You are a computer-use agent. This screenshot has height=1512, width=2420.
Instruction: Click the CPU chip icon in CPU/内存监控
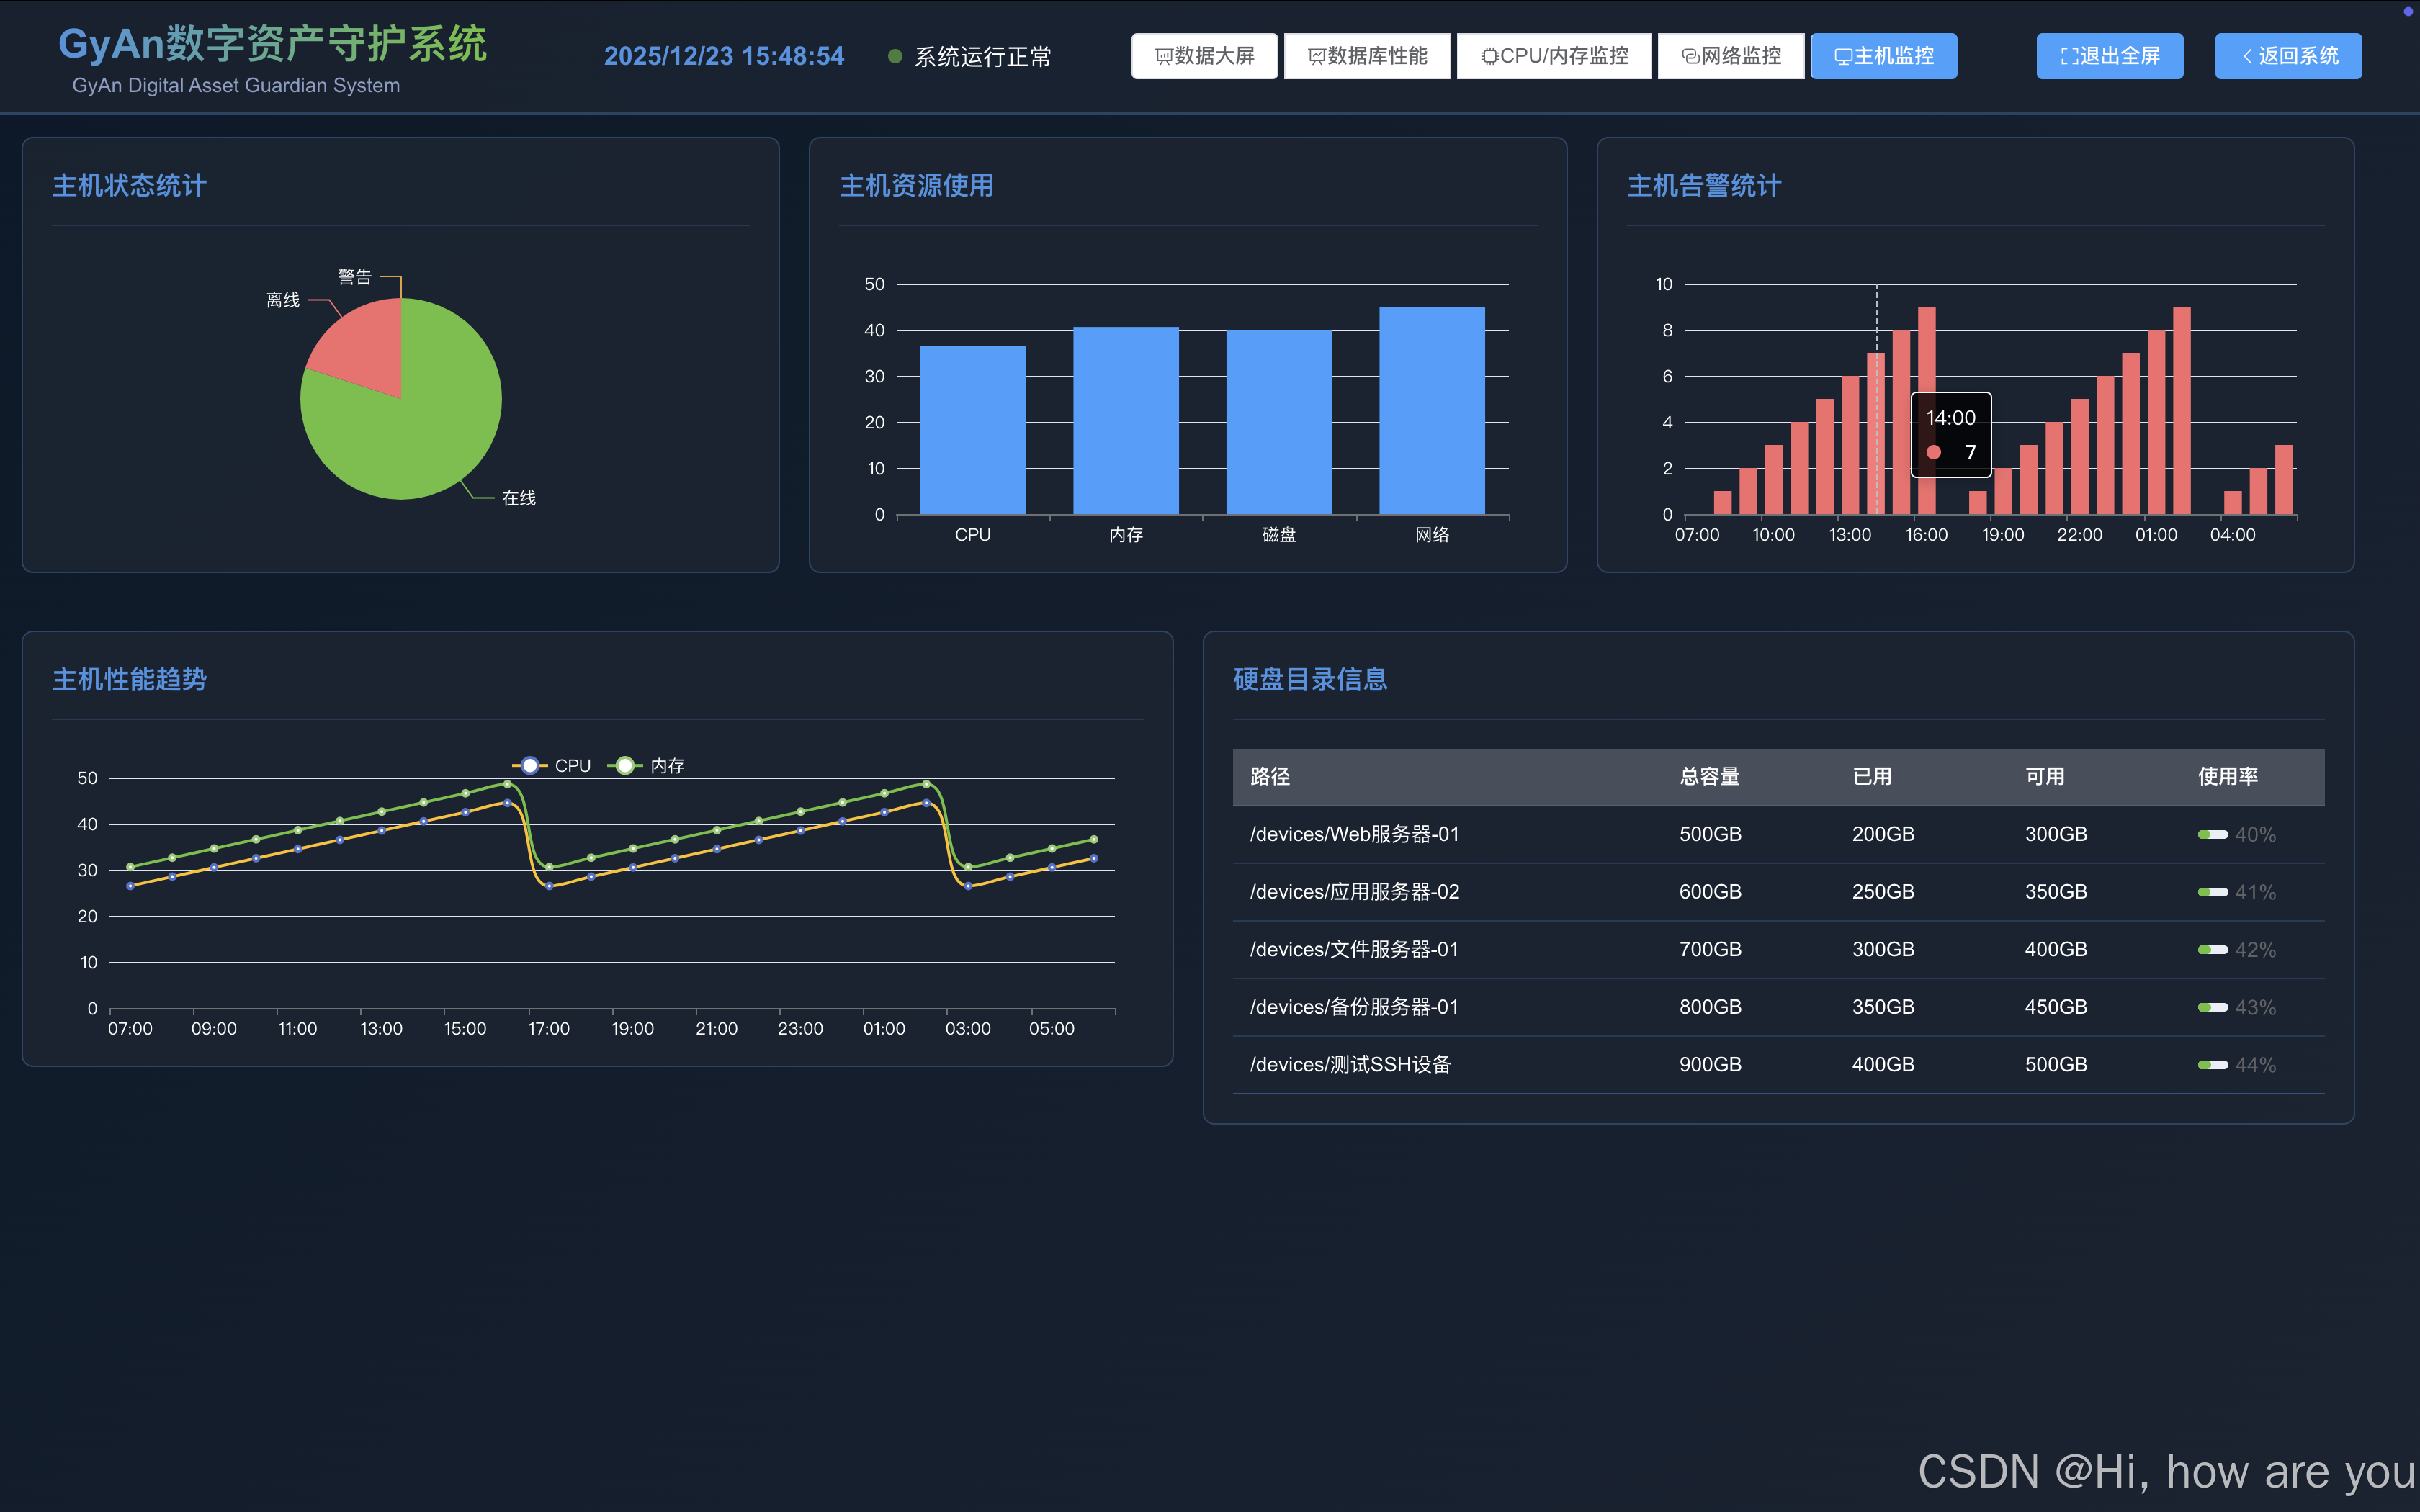1489,57
